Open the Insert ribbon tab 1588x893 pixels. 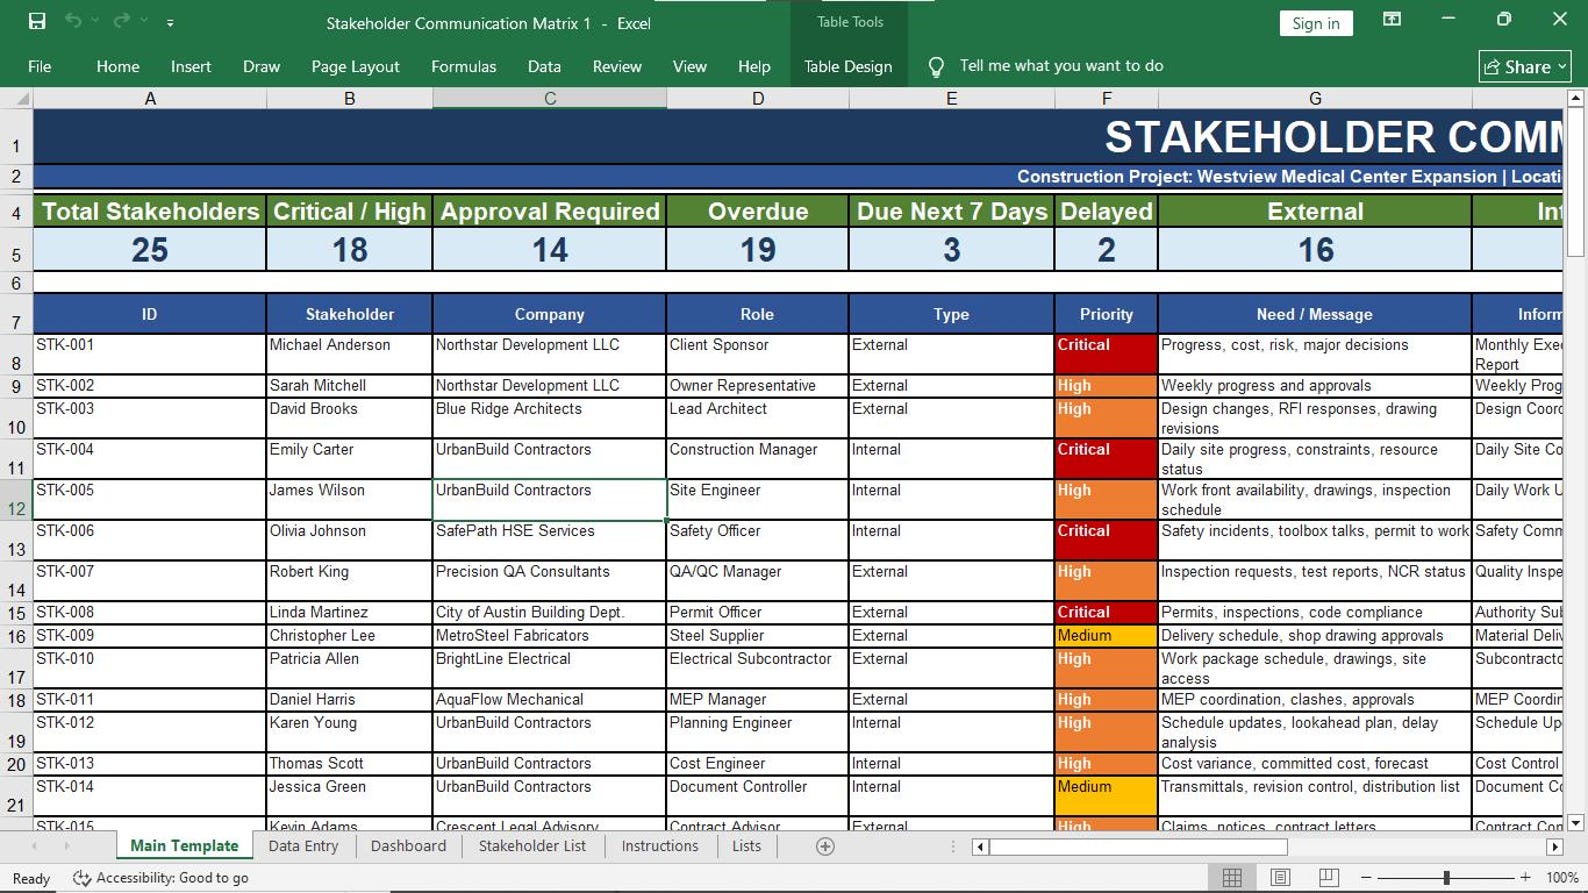pos(191,66)
